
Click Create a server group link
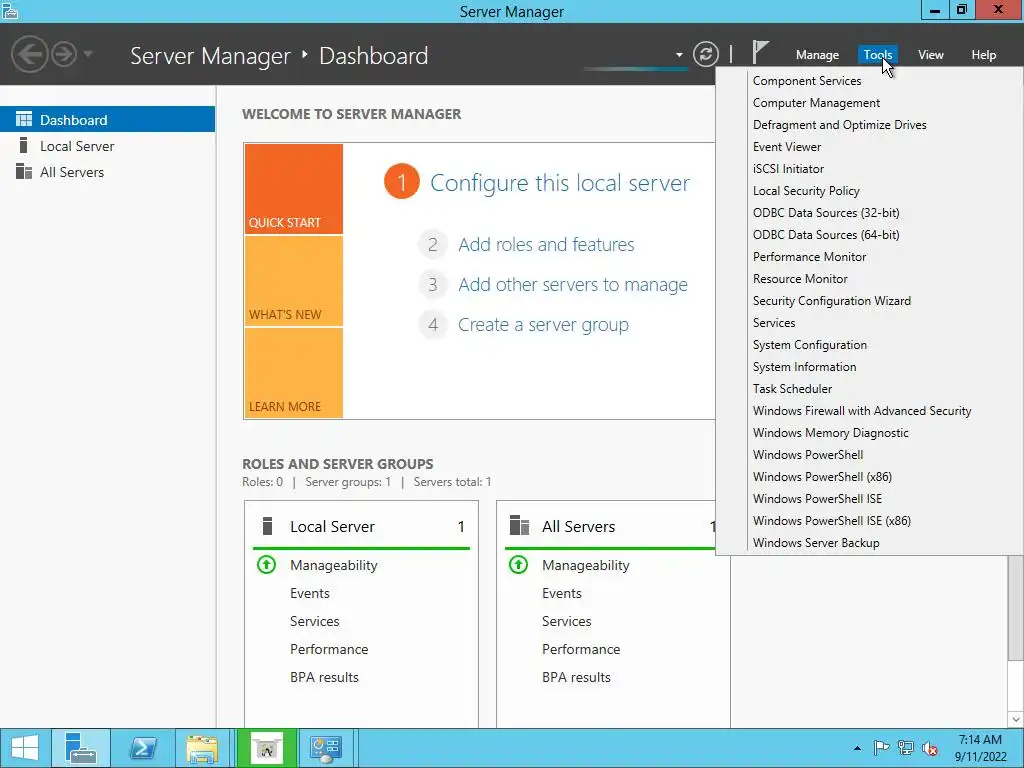(543, 325)
